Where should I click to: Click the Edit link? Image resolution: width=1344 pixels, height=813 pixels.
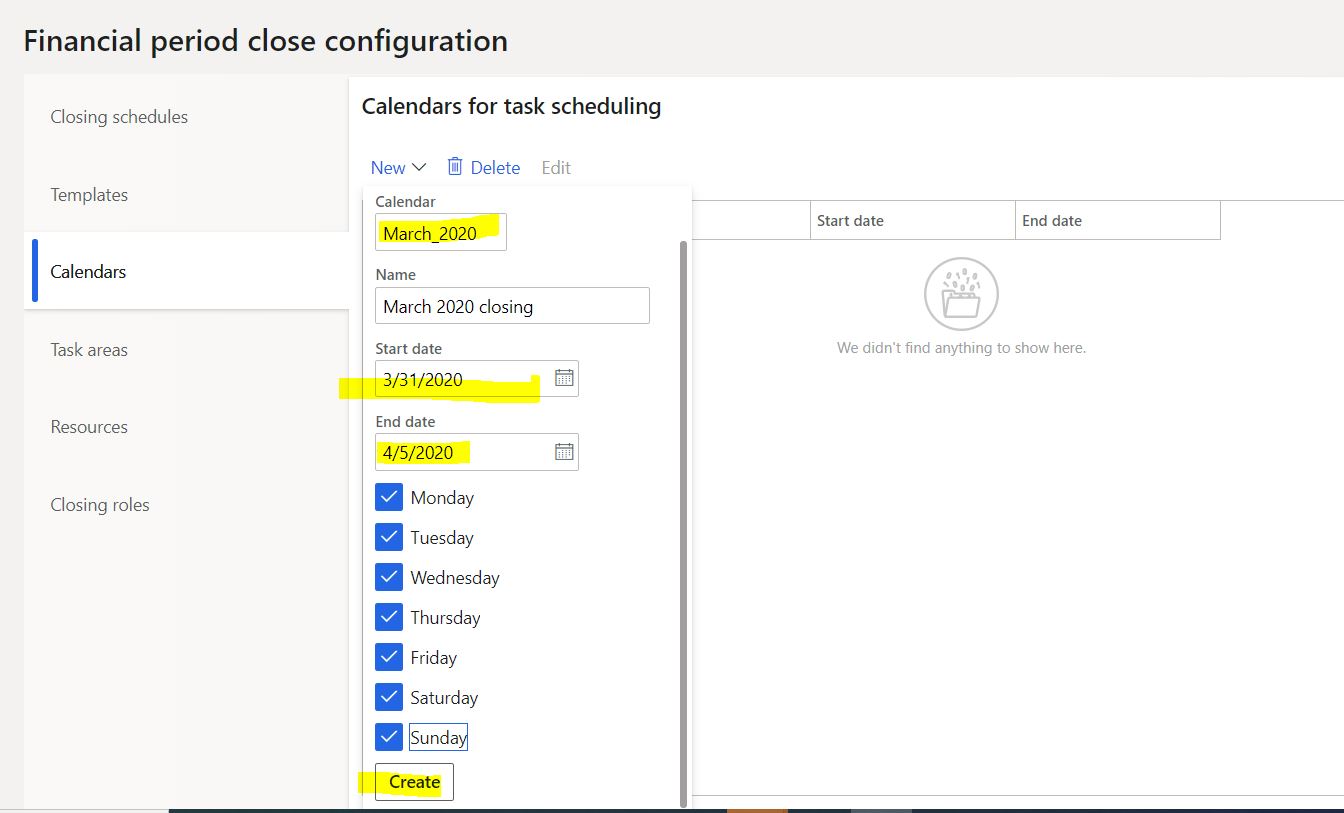556,167
